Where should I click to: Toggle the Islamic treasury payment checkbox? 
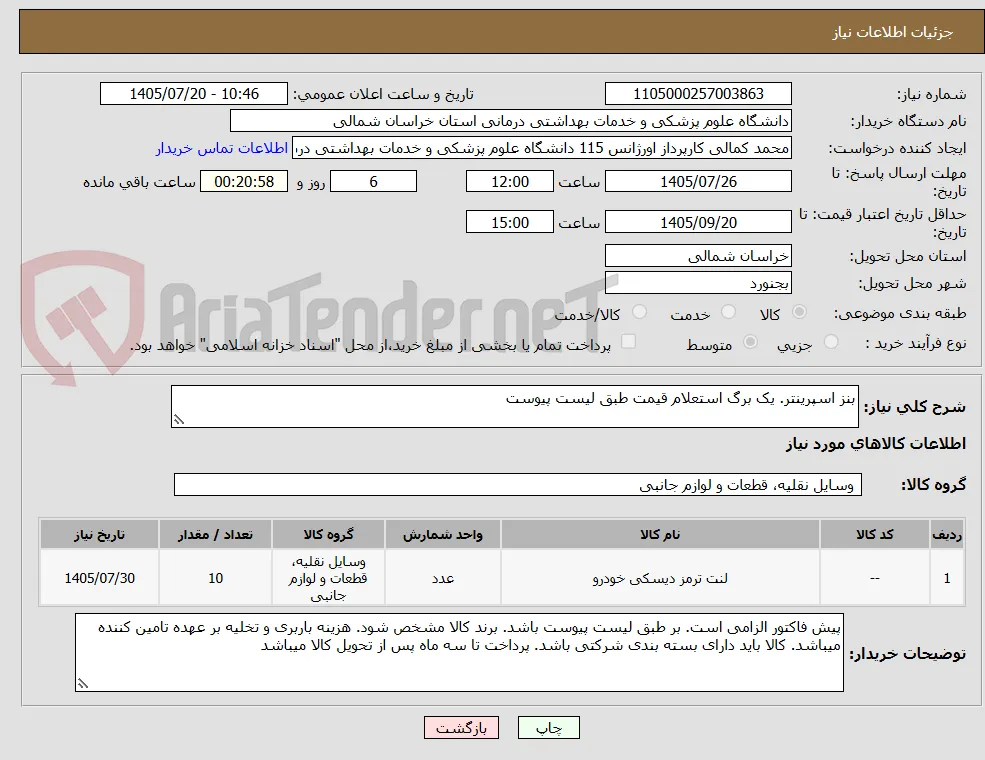coord(628,342)
